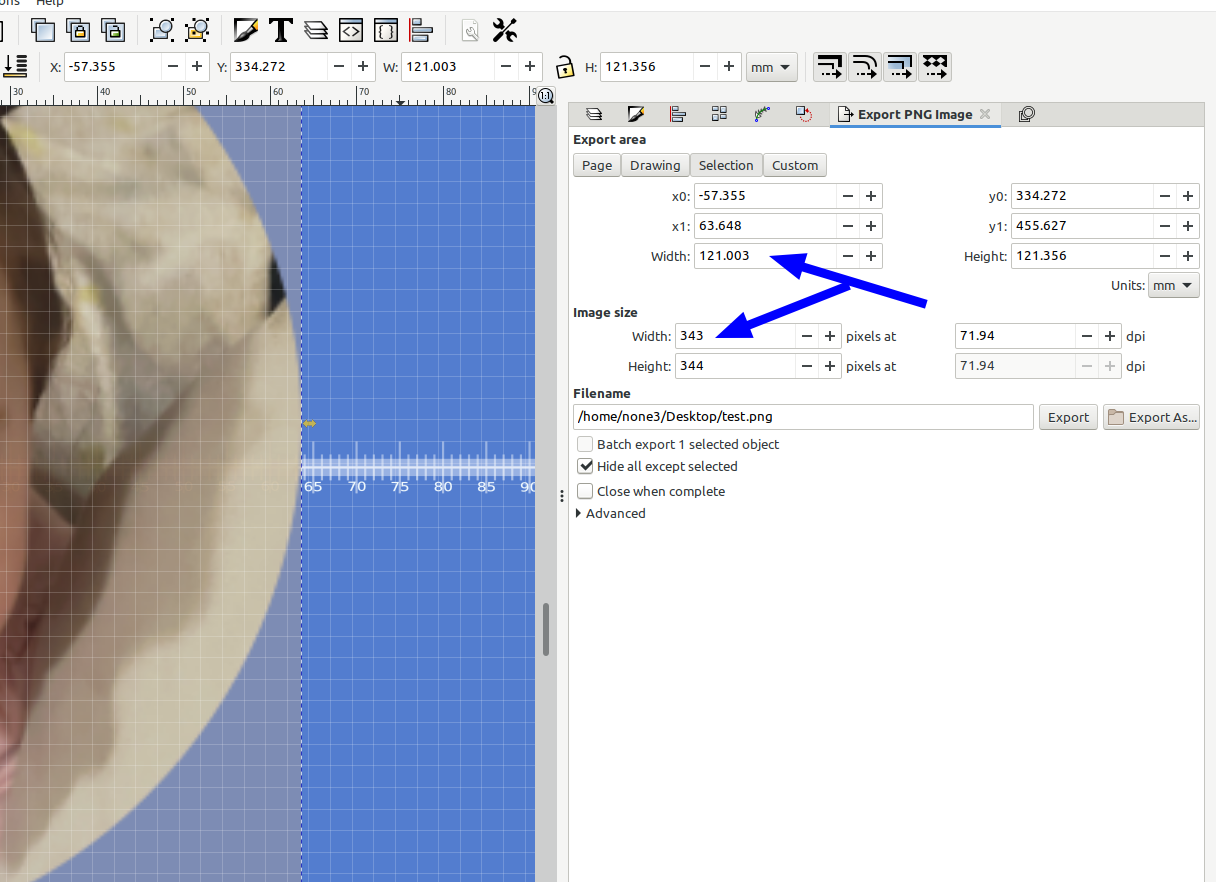This screenshot has height=882, width=1216.
Task: Click the Export button
Action: point(1068,417)
